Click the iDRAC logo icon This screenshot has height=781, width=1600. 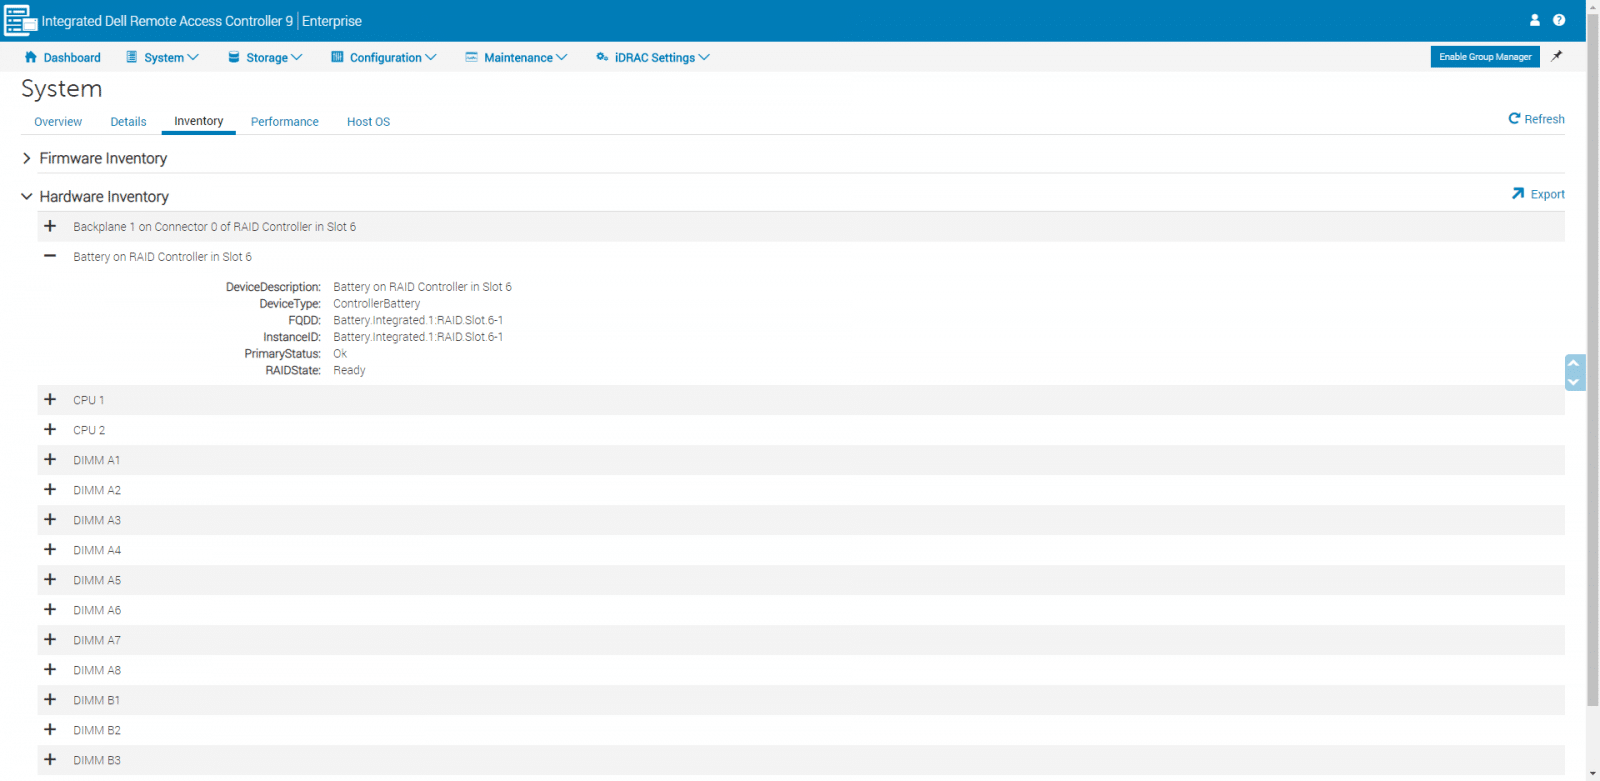[21, 20]
